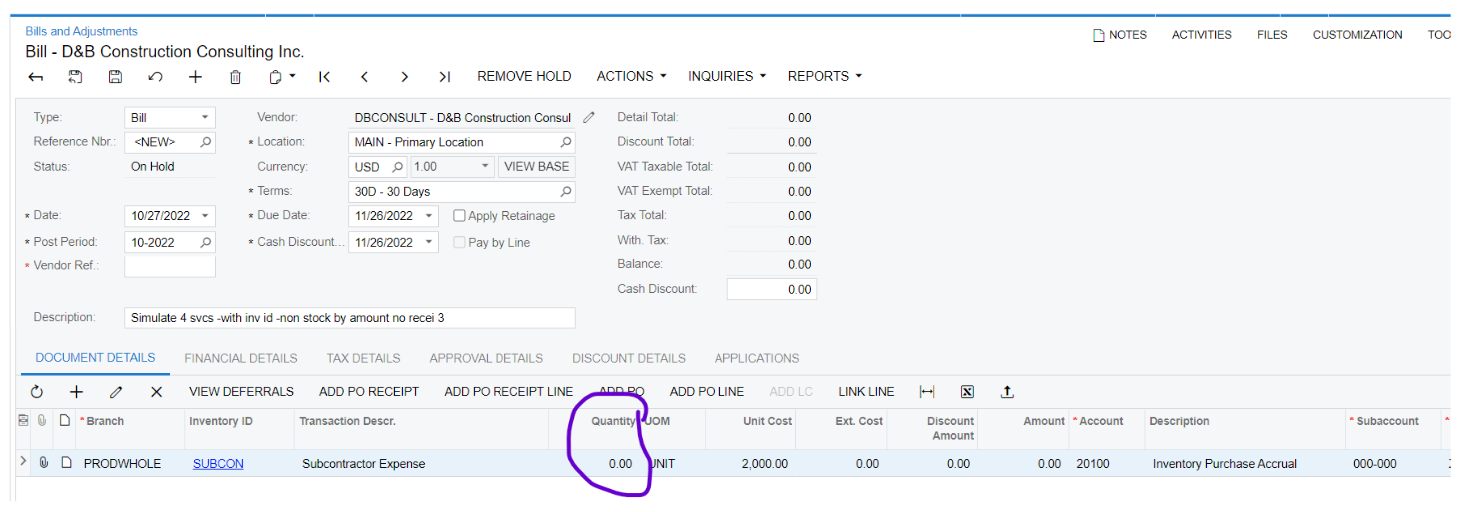Expand the REPORTS menu

tap(824, 76)
